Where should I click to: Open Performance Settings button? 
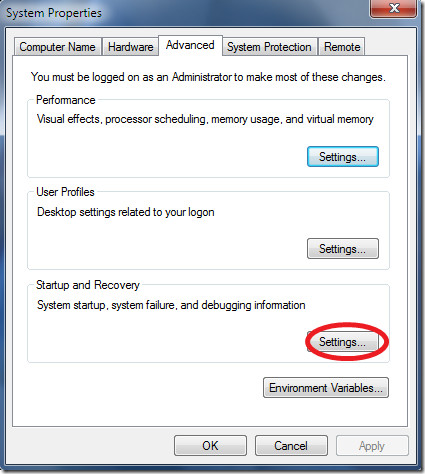[x=343, y=156]
